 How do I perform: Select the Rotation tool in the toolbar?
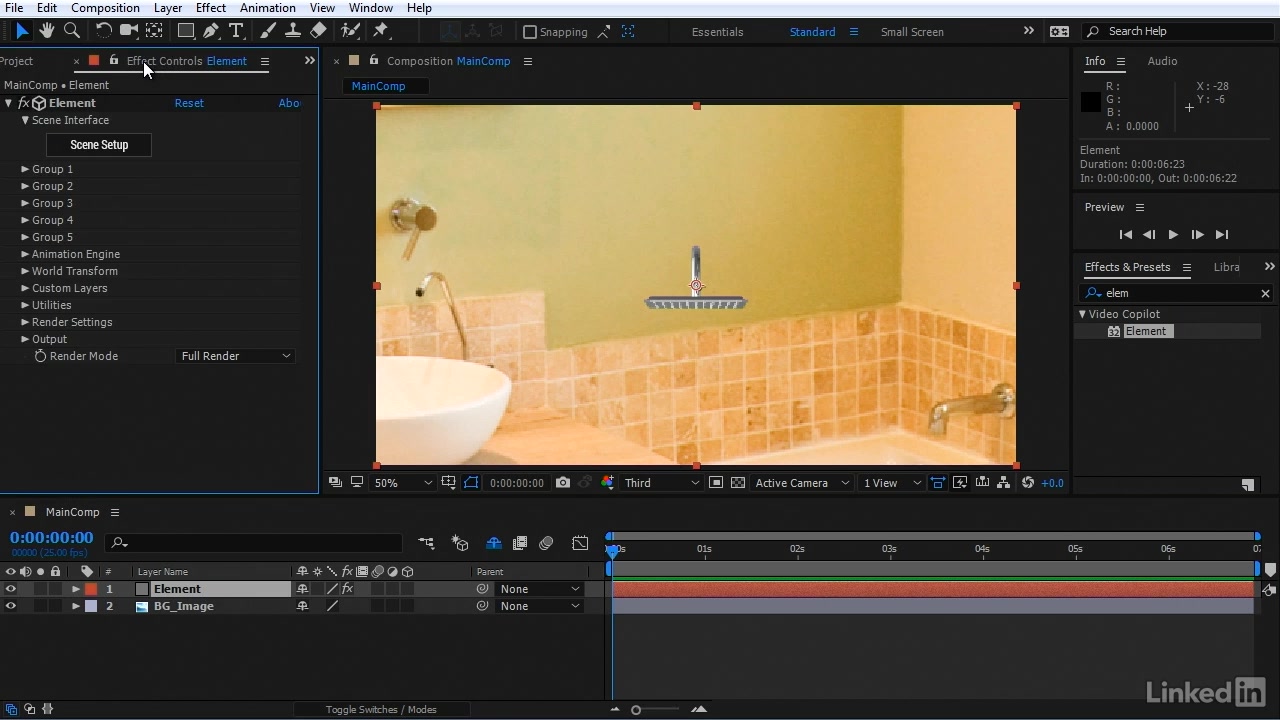pyautogui.click(x=104, y=30)
